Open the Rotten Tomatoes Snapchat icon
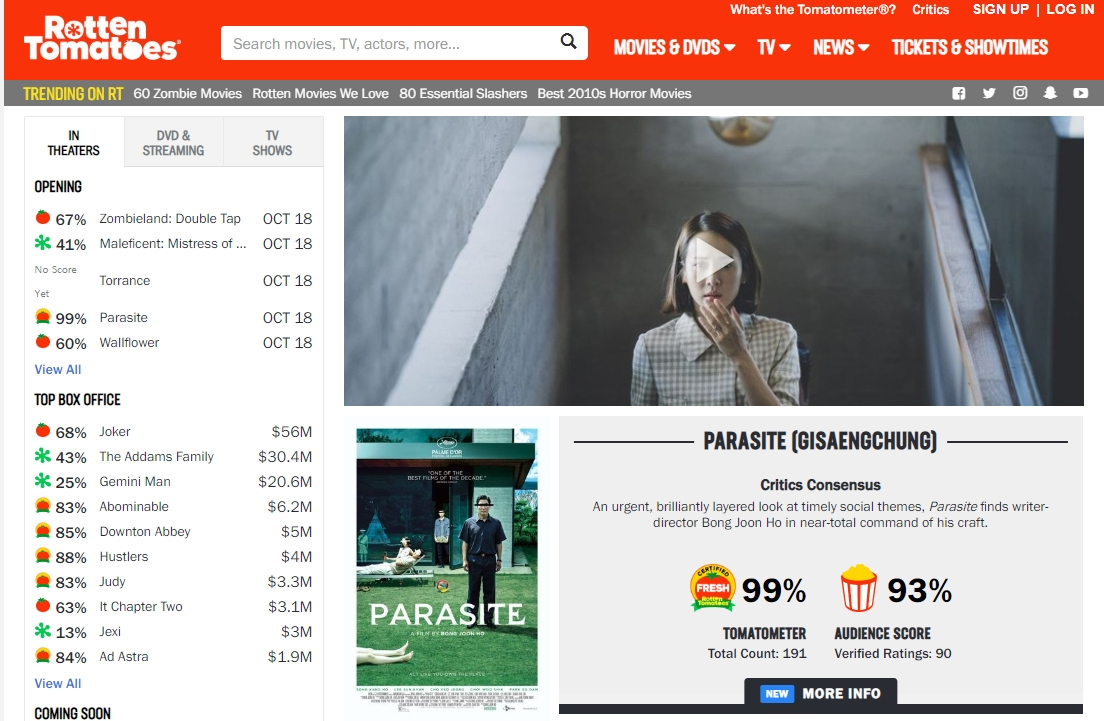This screenshot has height=721, width=1104. [x=1050, y=93]
